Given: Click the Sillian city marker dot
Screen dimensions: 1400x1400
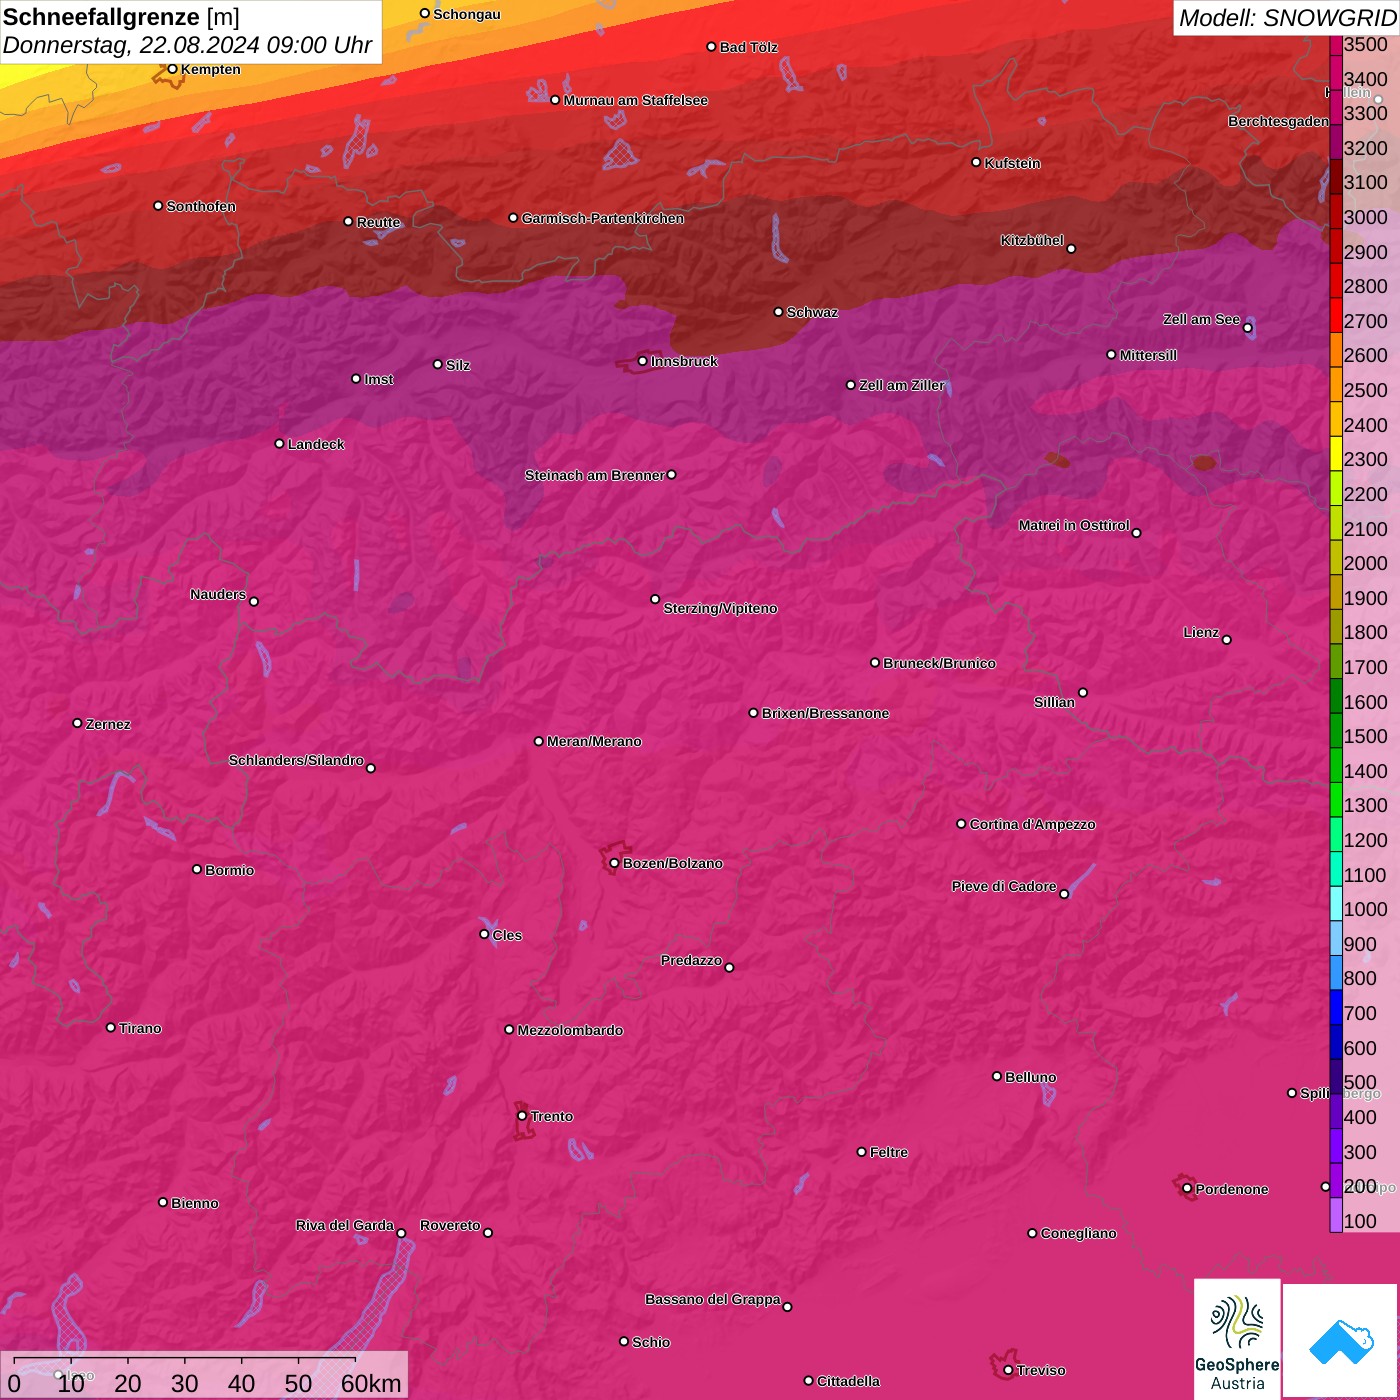Looking at the screenshot, I should [1083, 692].
